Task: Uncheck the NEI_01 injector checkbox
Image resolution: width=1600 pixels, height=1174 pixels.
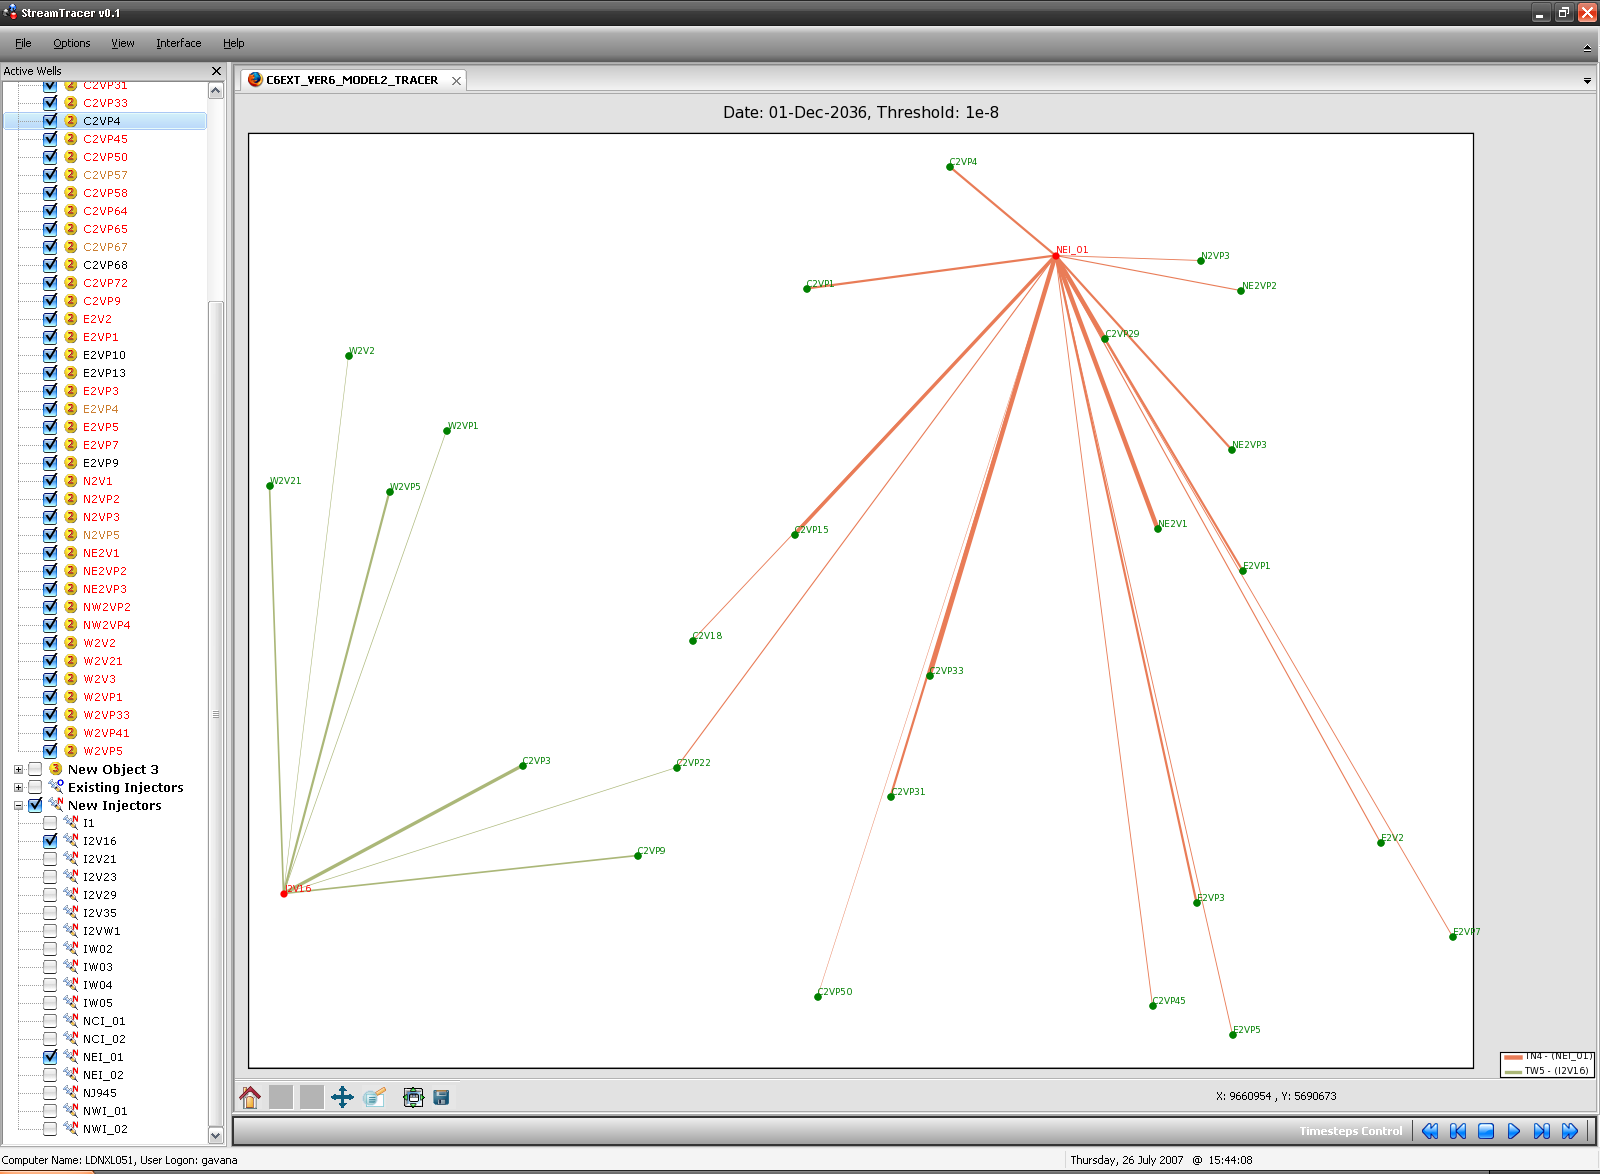Action: pos(50,1056)
